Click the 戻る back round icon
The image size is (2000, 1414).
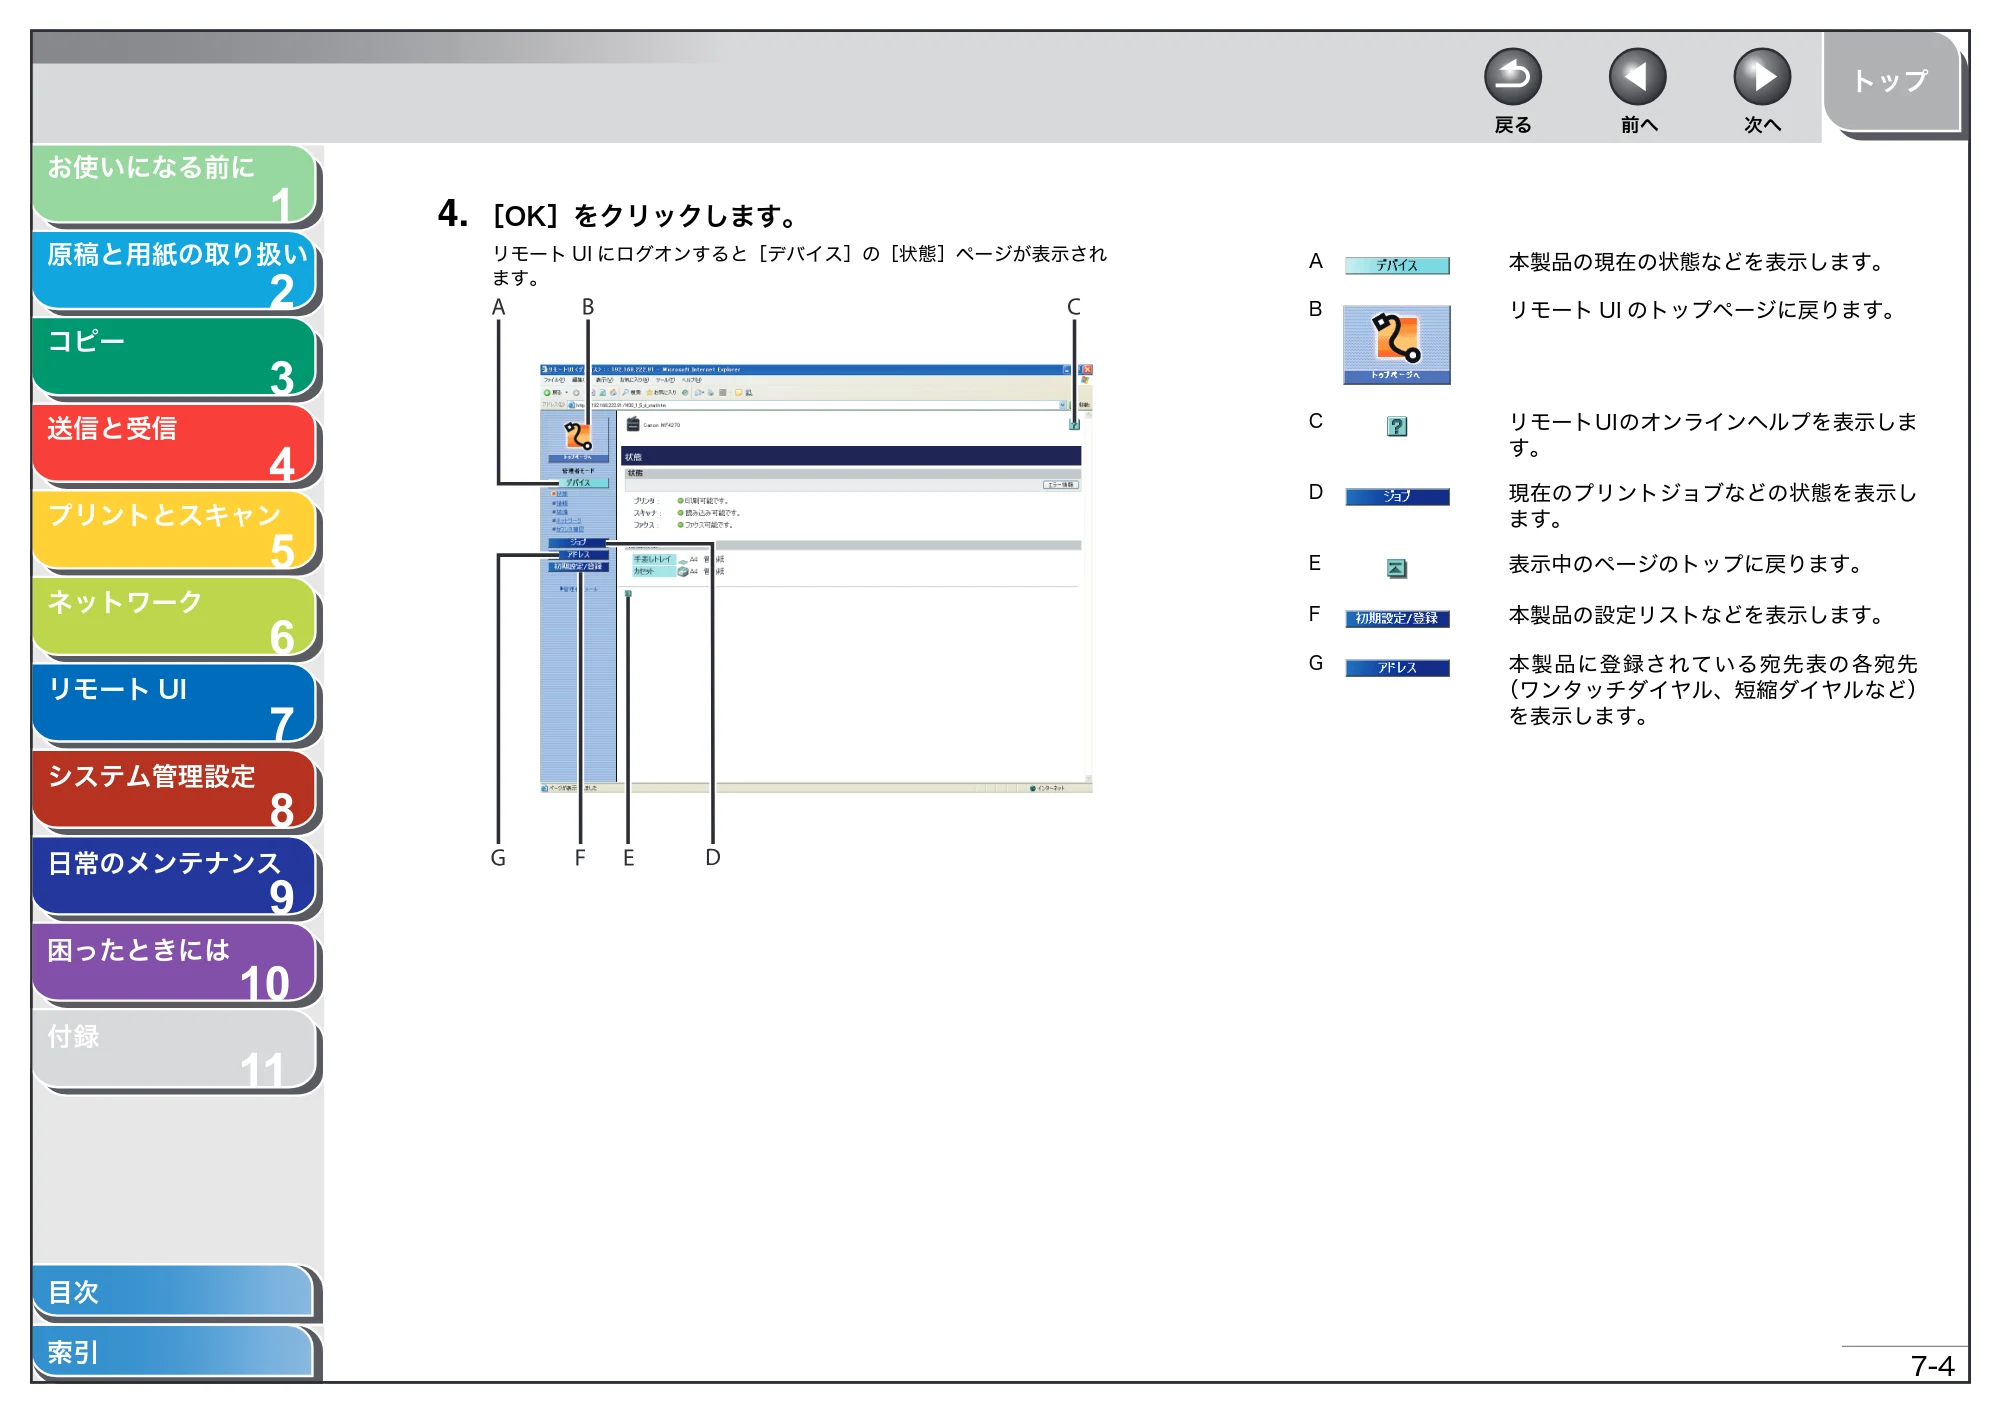(1512, 77)
